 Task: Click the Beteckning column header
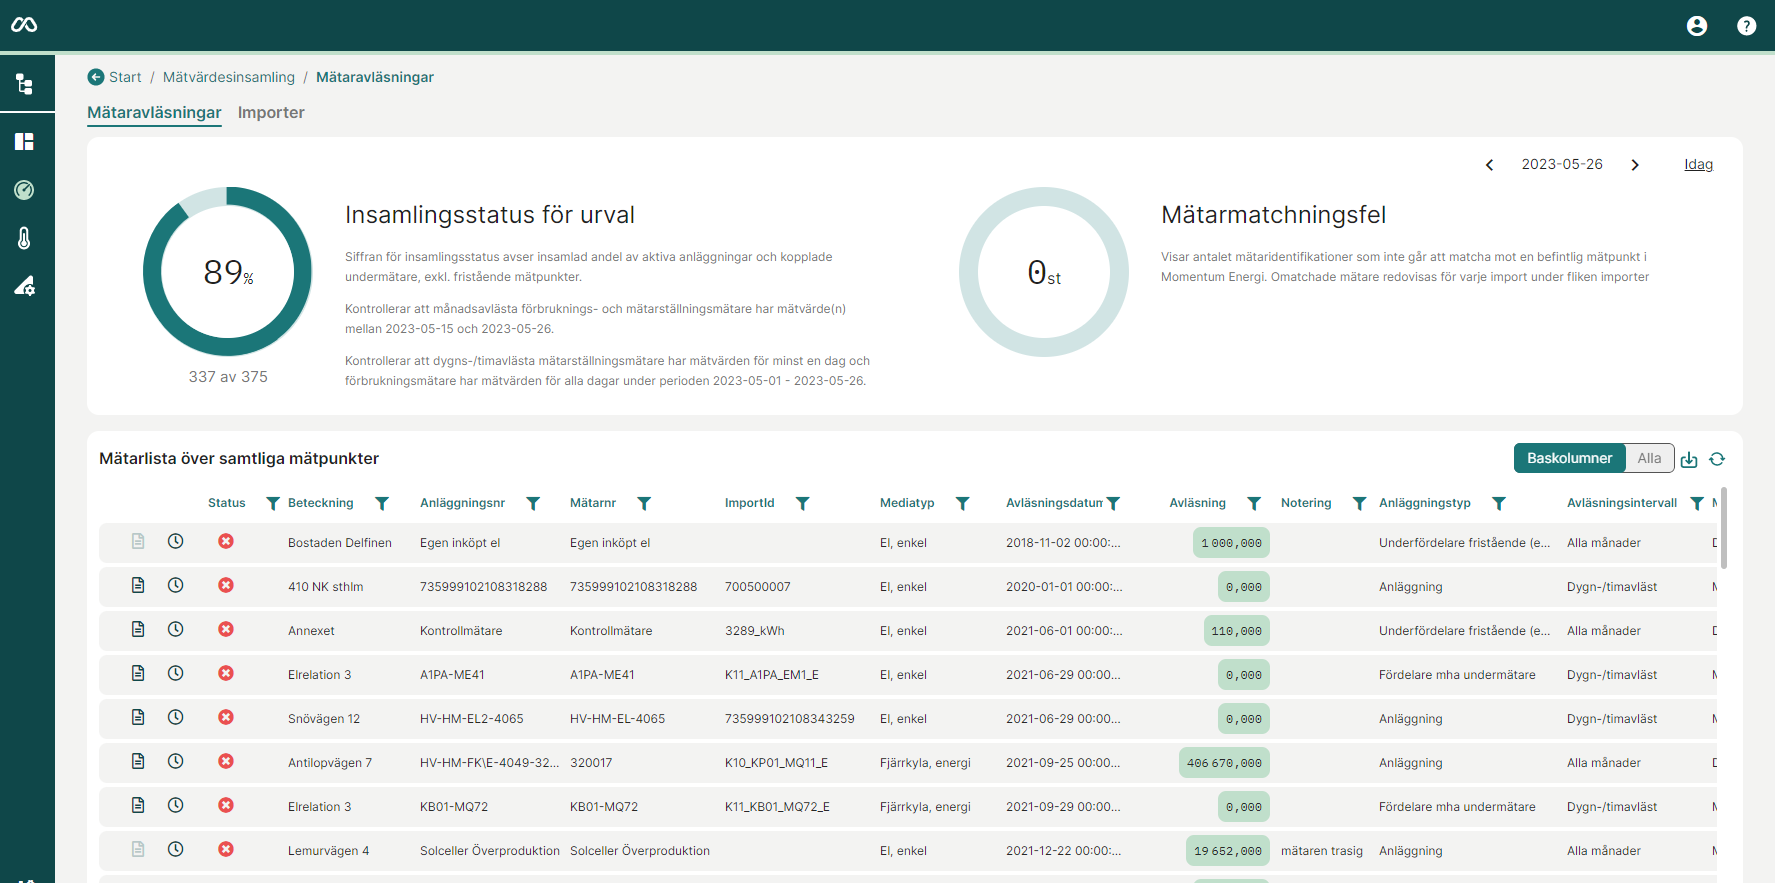320,503
